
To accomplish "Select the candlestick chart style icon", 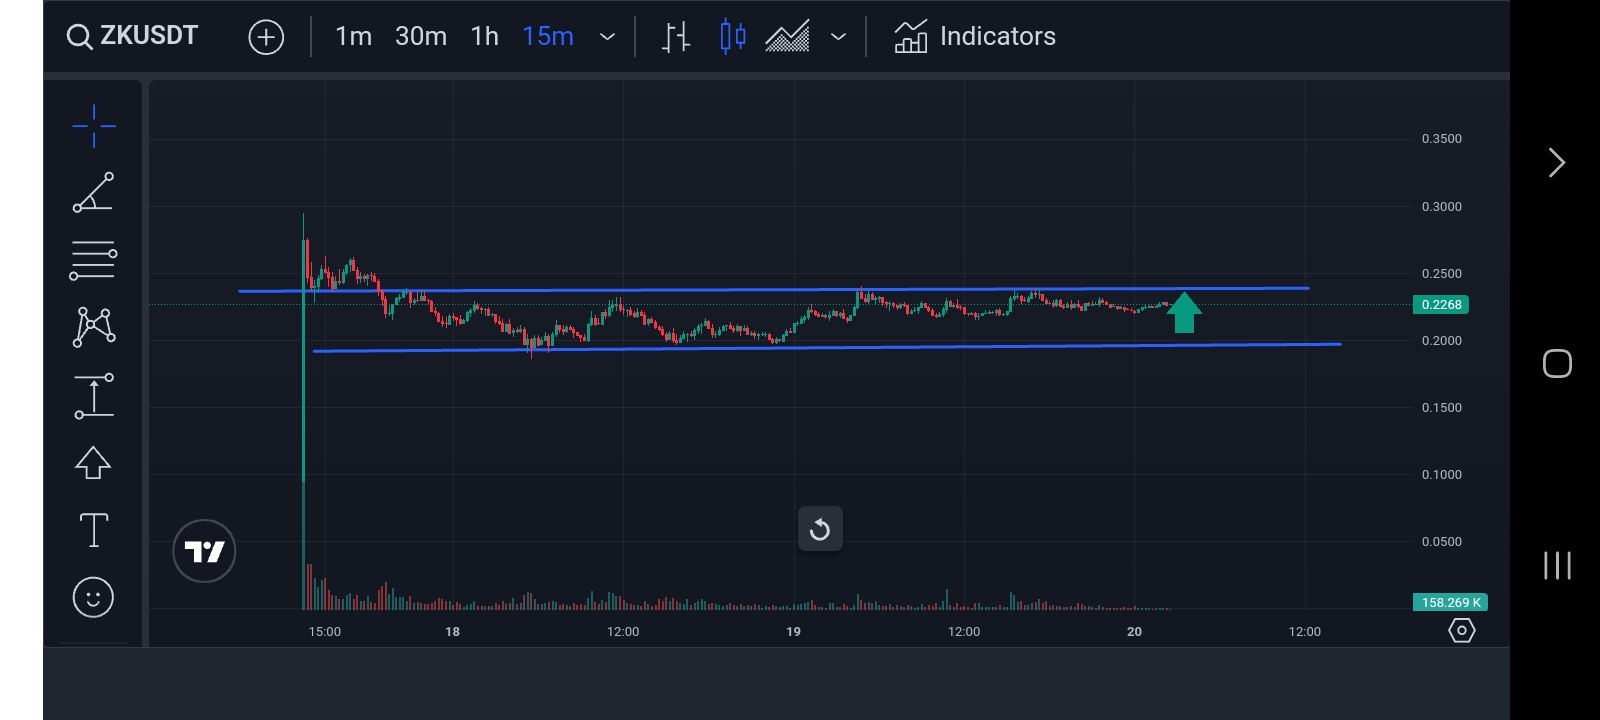I will pos(733,37).
